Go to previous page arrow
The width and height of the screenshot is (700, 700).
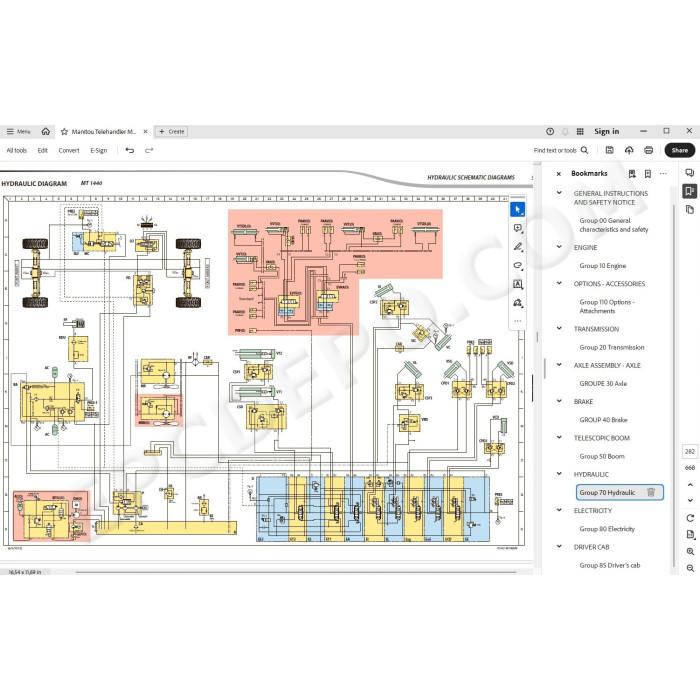[x=690, y=485]
